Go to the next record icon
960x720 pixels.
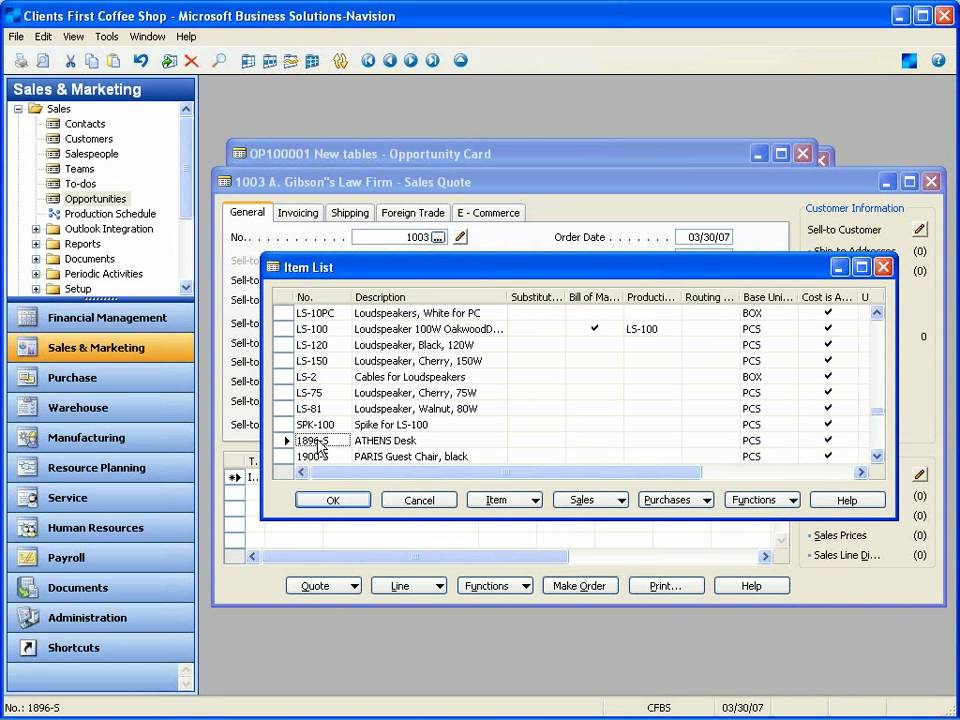[x=411, y=61]
